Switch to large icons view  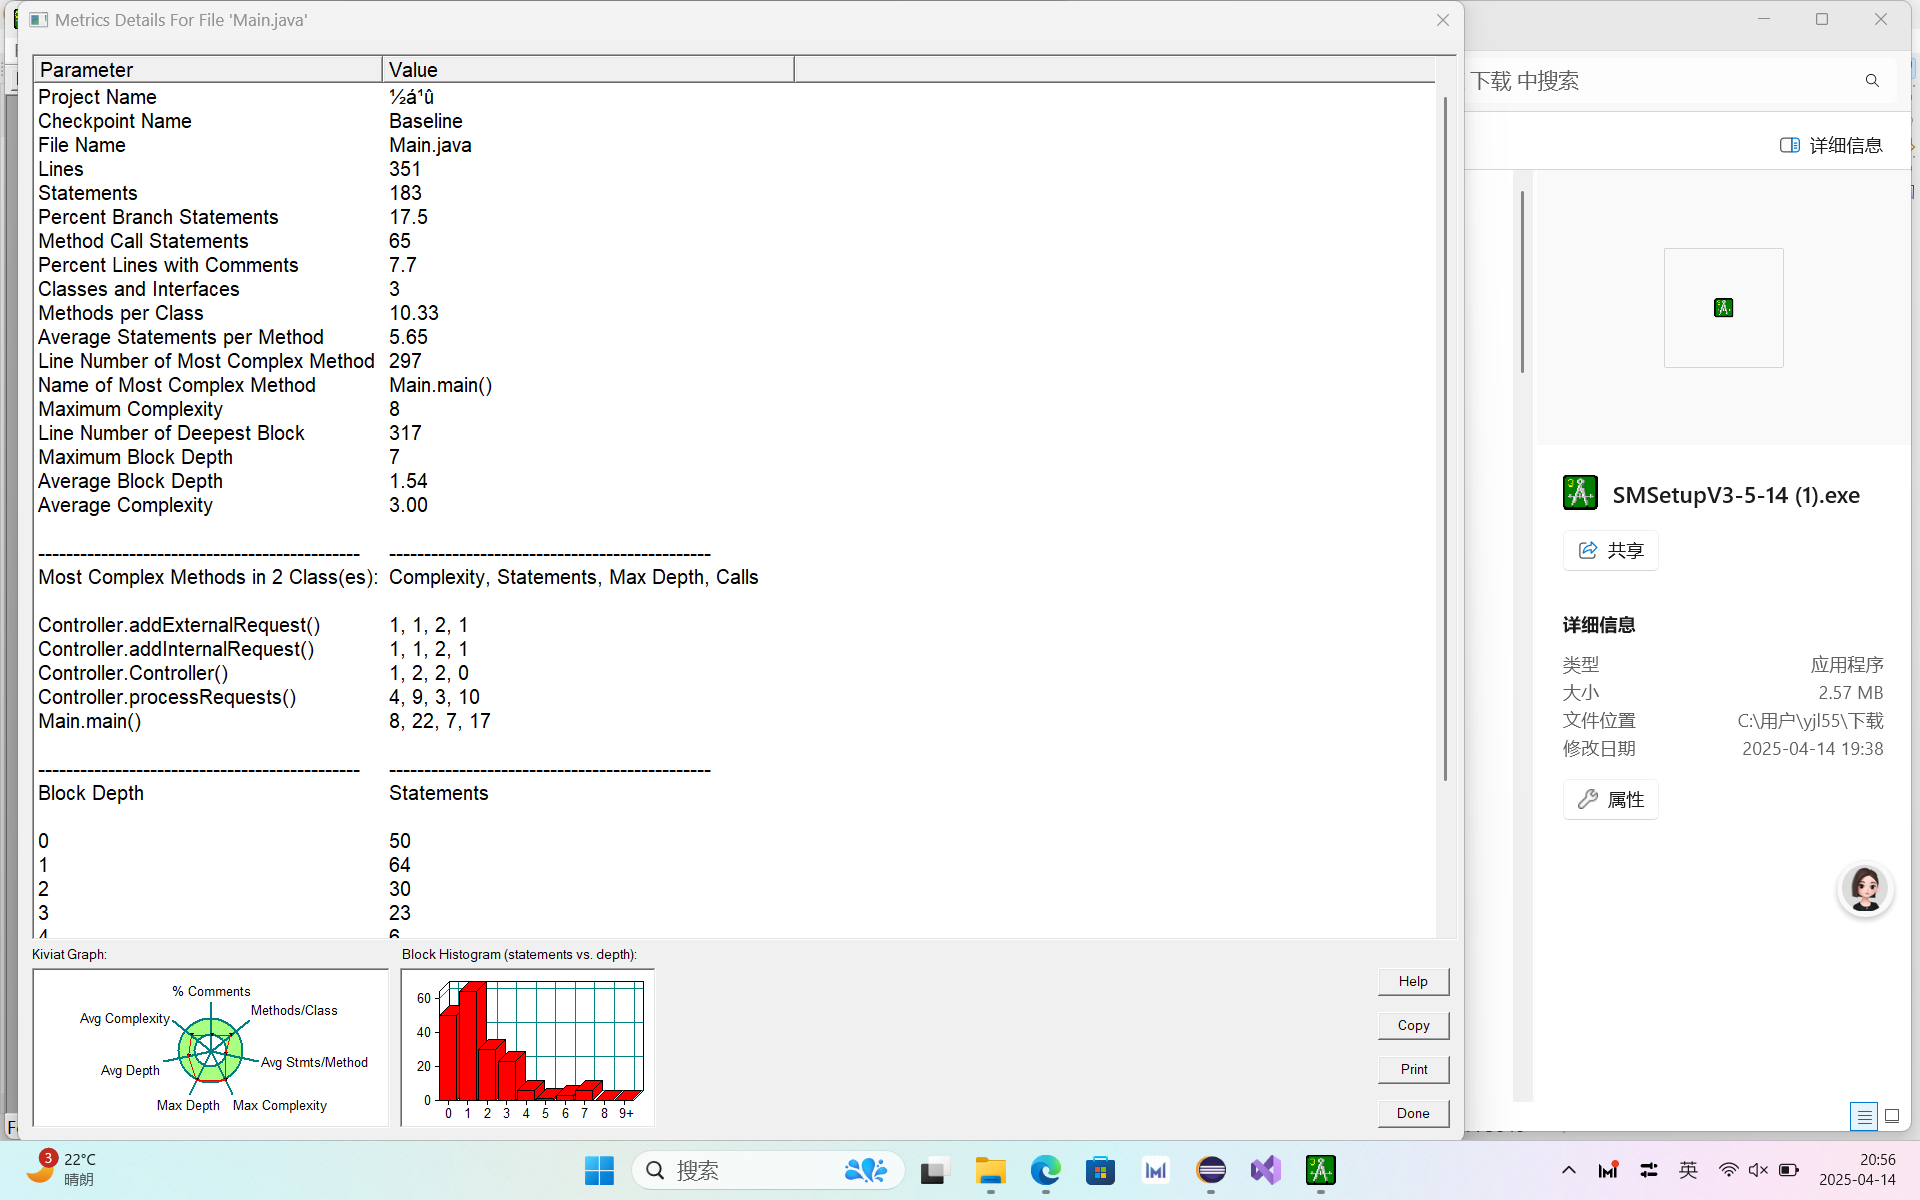(x=1892, y=1116)
